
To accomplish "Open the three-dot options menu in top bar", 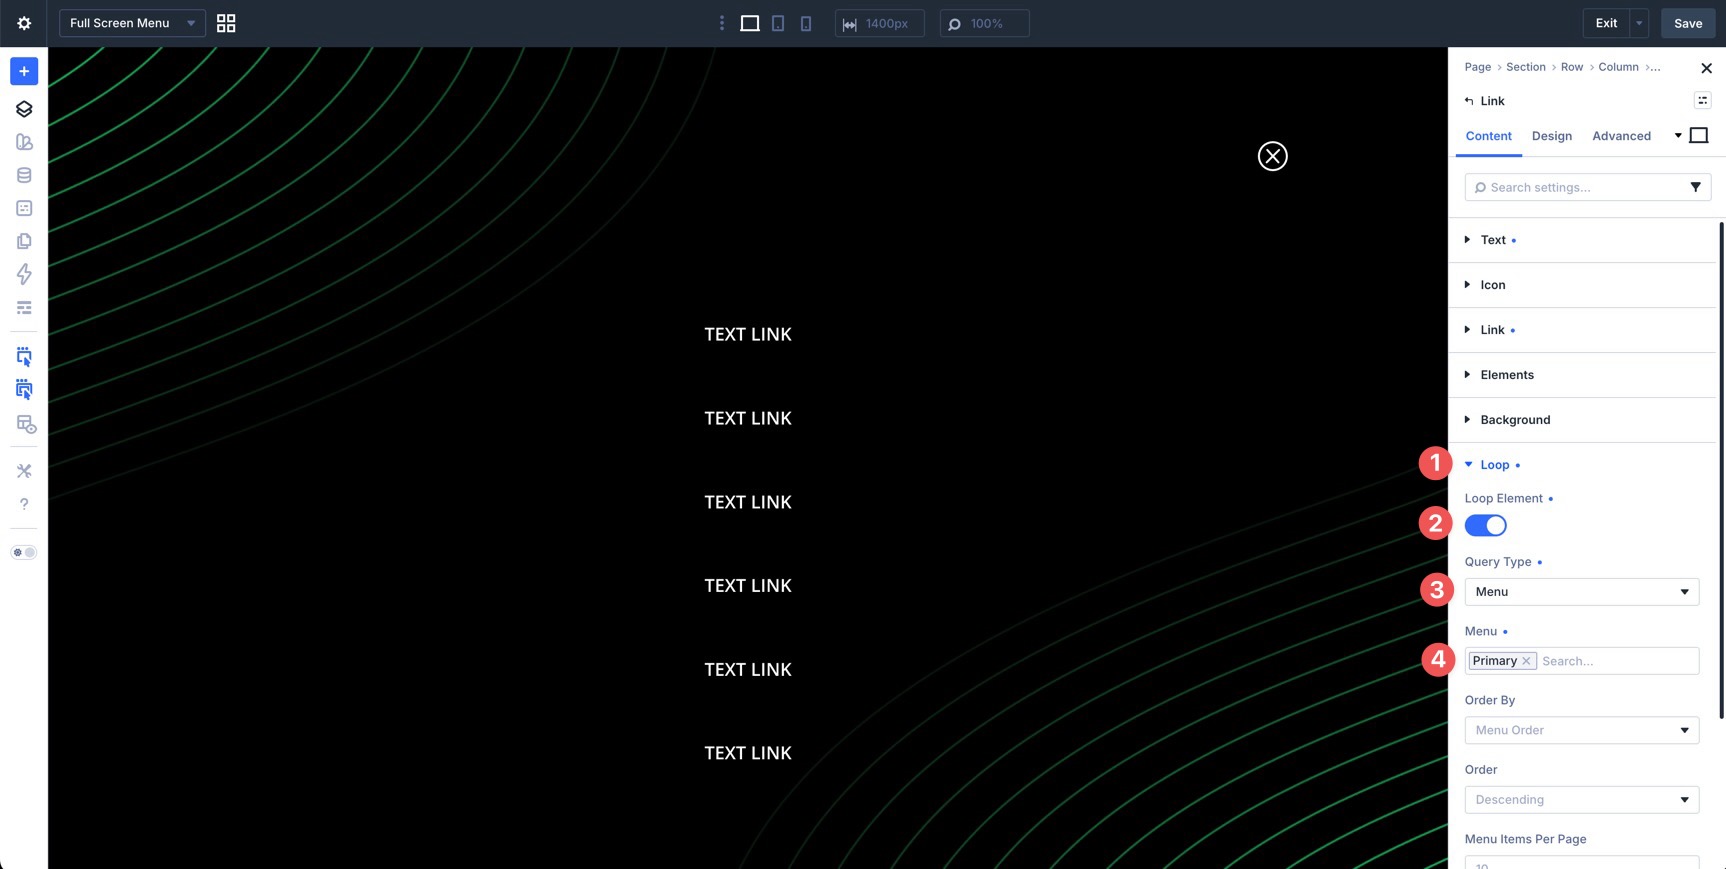I will pyautogui.click(x=722, y=23).
